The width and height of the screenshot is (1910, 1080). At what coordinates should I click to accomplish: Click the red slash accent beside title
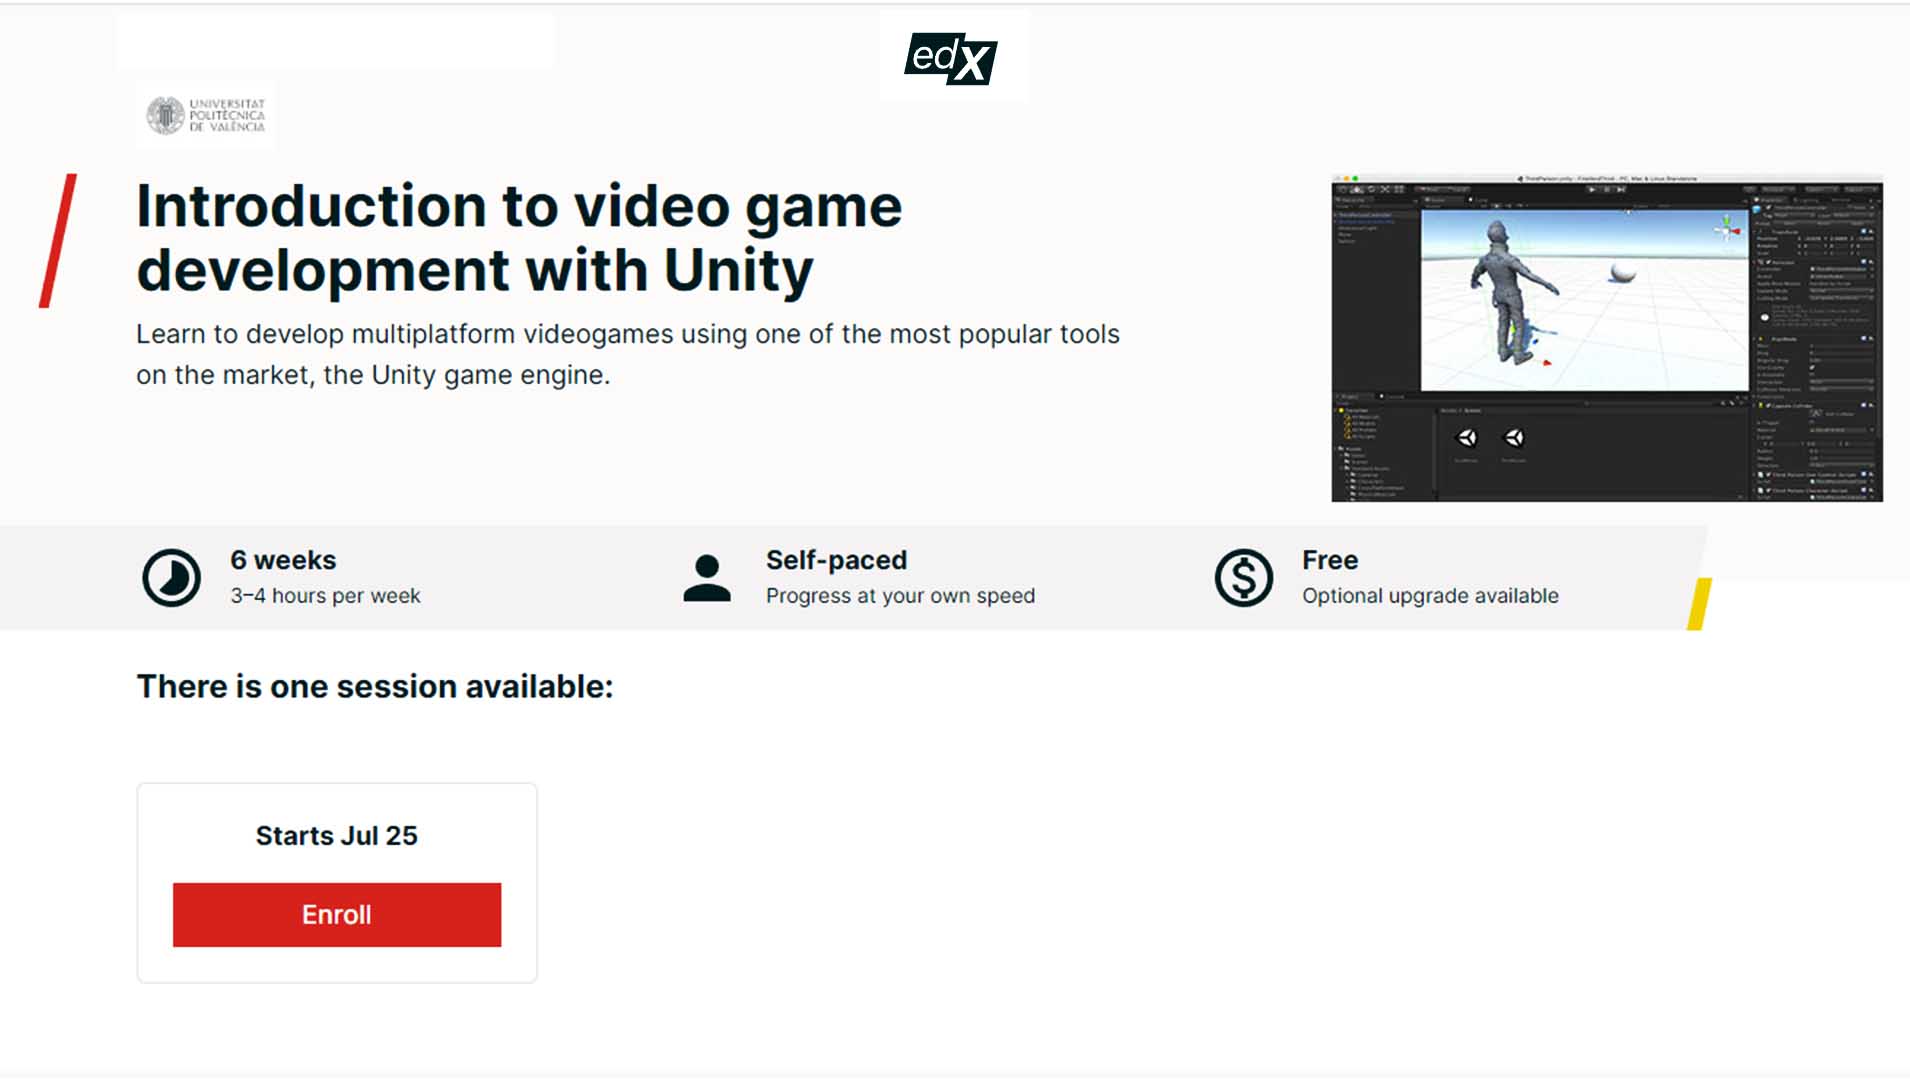(58, 241)
